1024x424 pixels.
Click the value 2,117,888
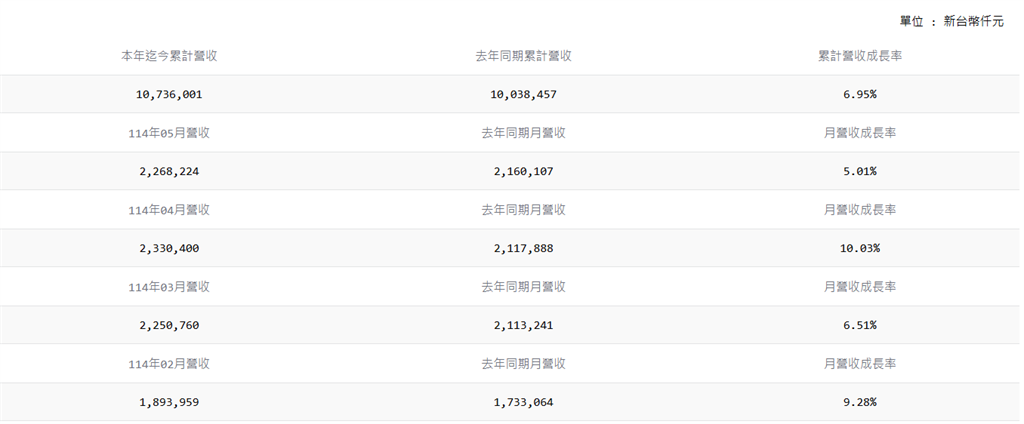523,249
